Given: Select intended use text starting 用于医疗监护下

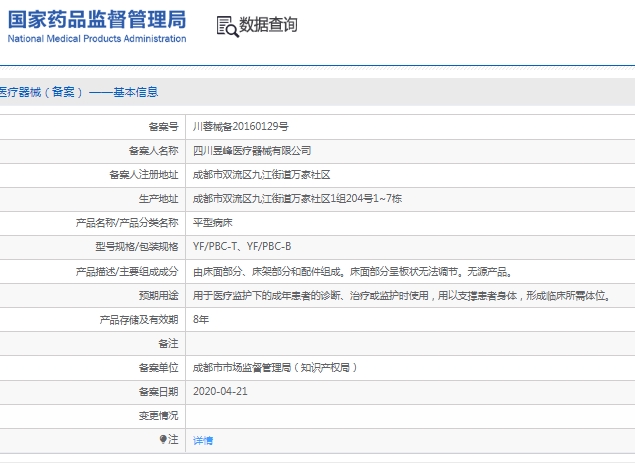Looking at the screenshot, I should [401, 296].
